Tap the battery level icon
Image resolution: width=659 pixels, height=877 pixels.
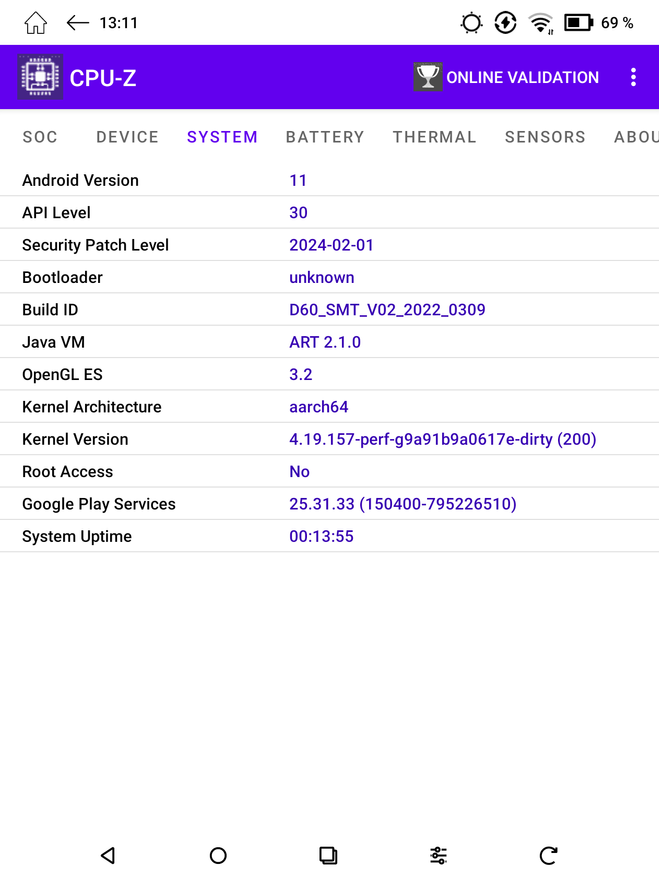(x=578, y=23)
